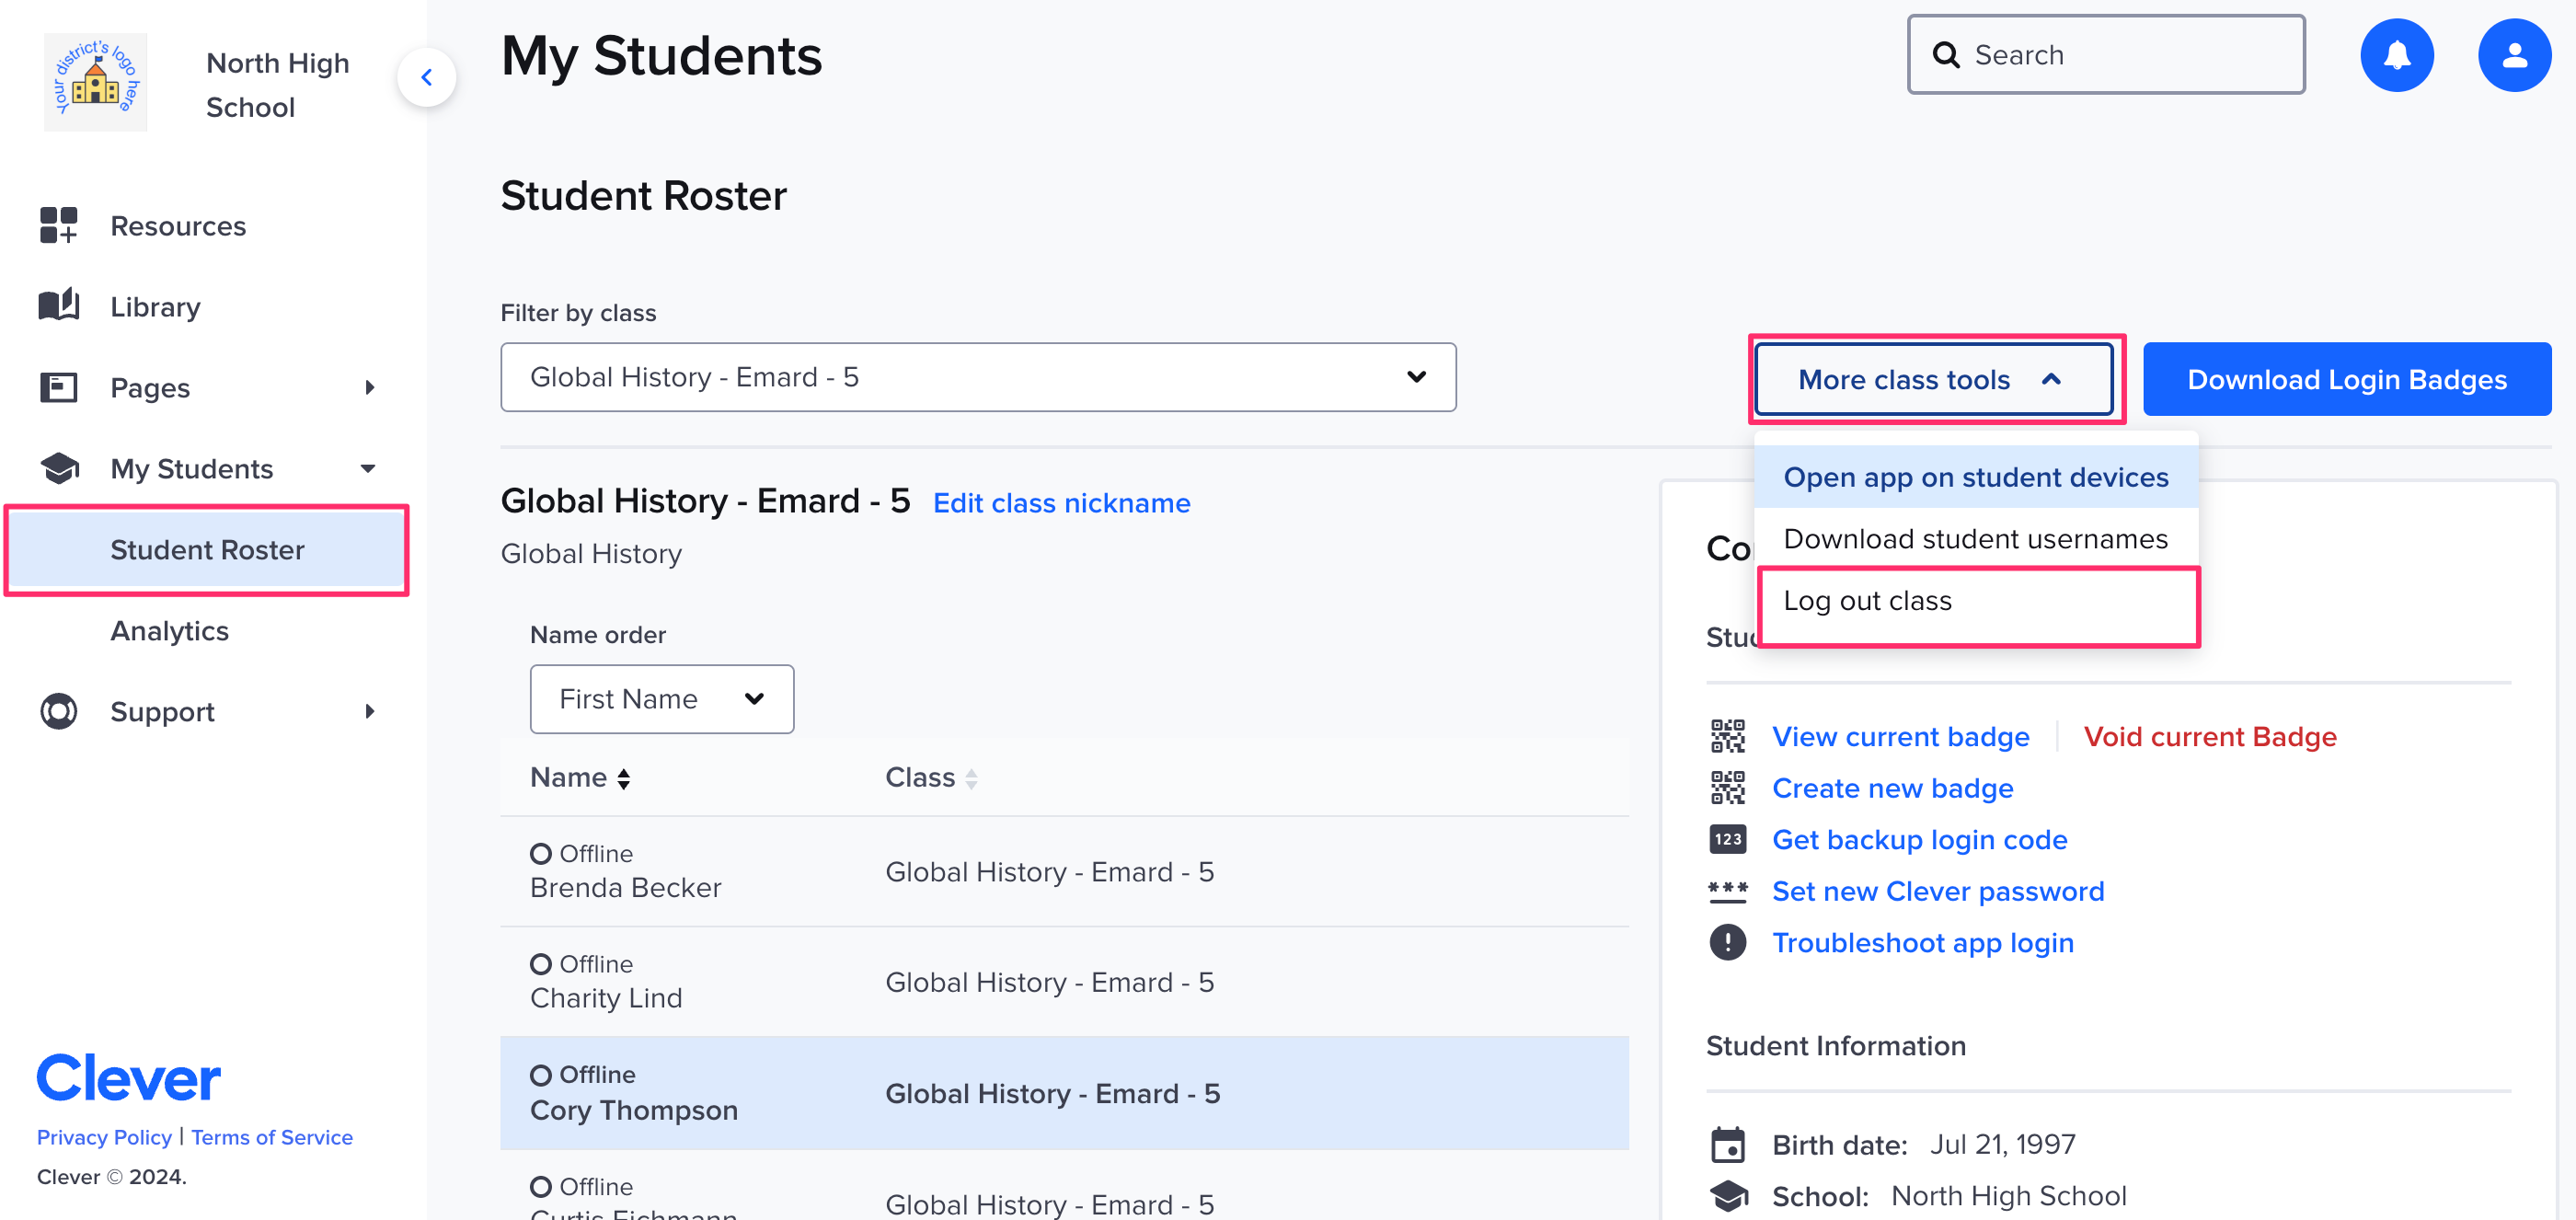Screen dimensions: 2576x1220
Task: Click the Support lifebuoy icon
Action: [58, 711]
